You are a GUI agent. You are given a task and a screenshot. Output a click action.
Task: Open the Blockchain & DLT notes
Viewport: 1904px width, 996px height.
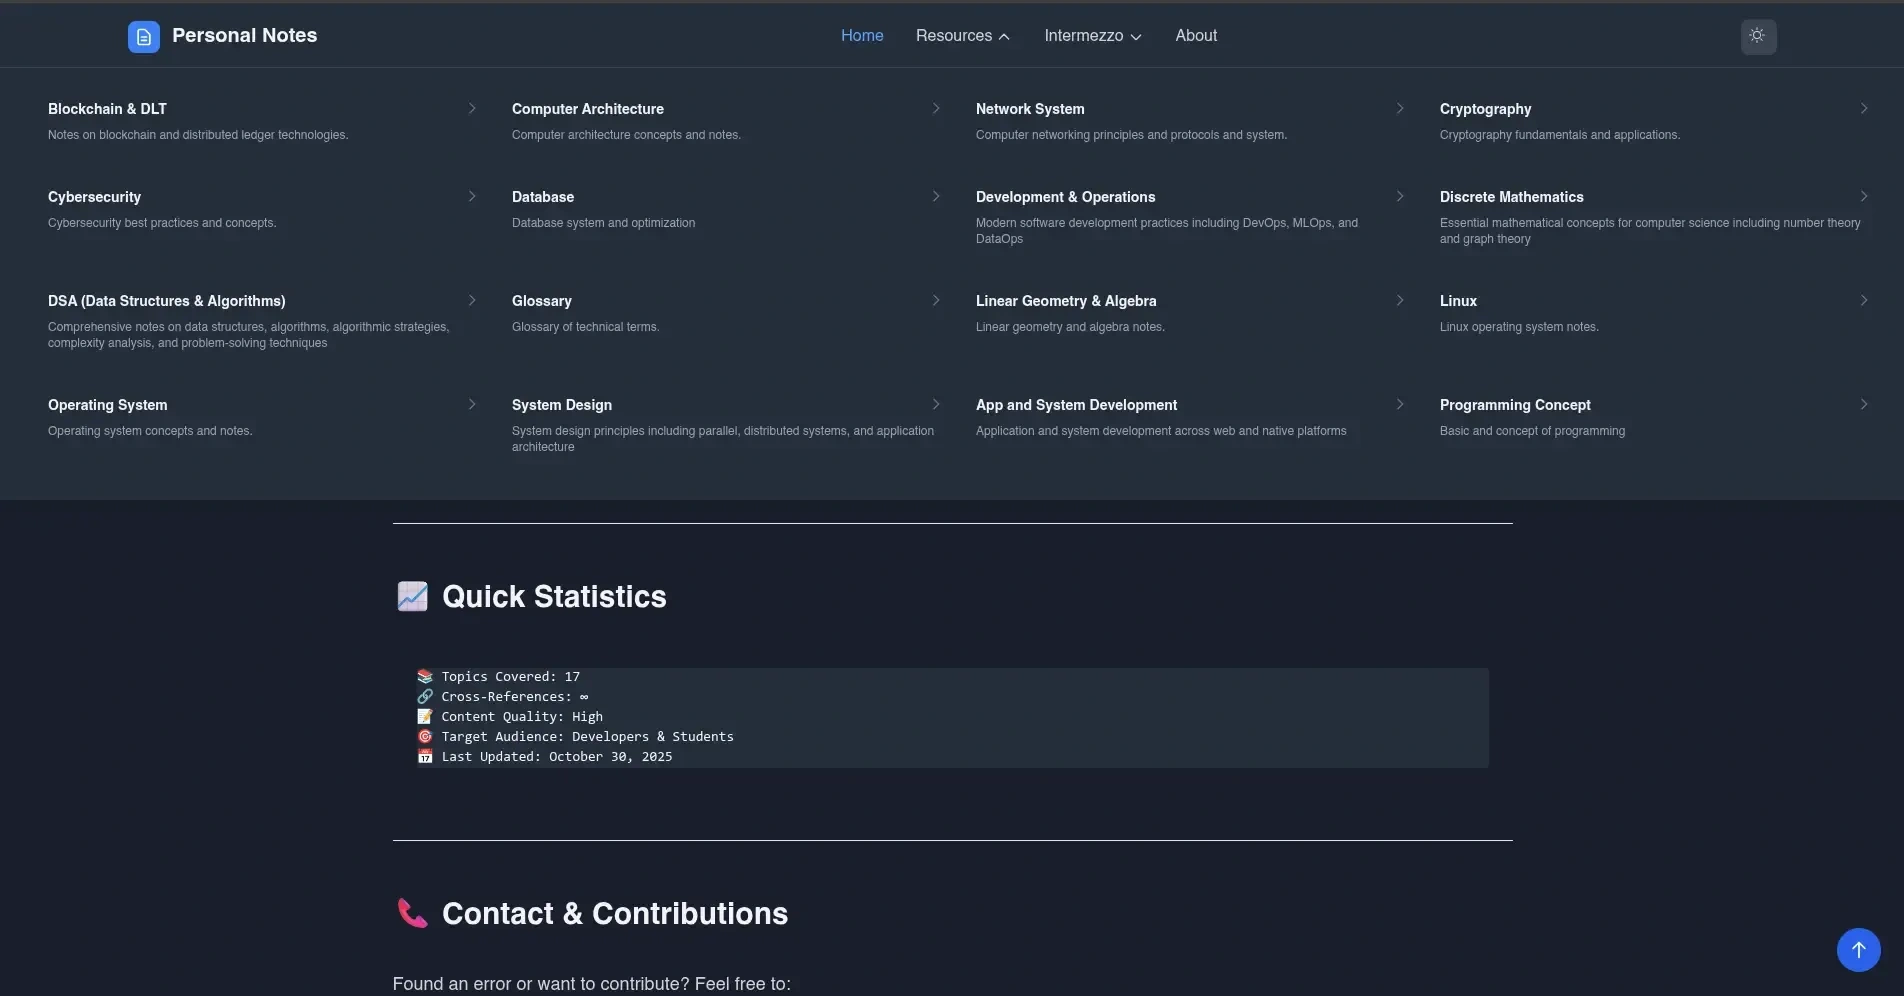107,109
